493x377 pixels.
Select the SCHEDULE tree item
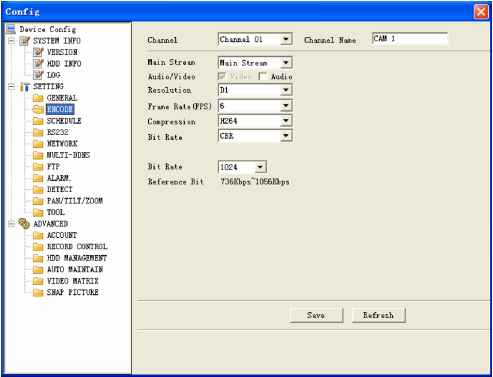[x=64, y=121]
